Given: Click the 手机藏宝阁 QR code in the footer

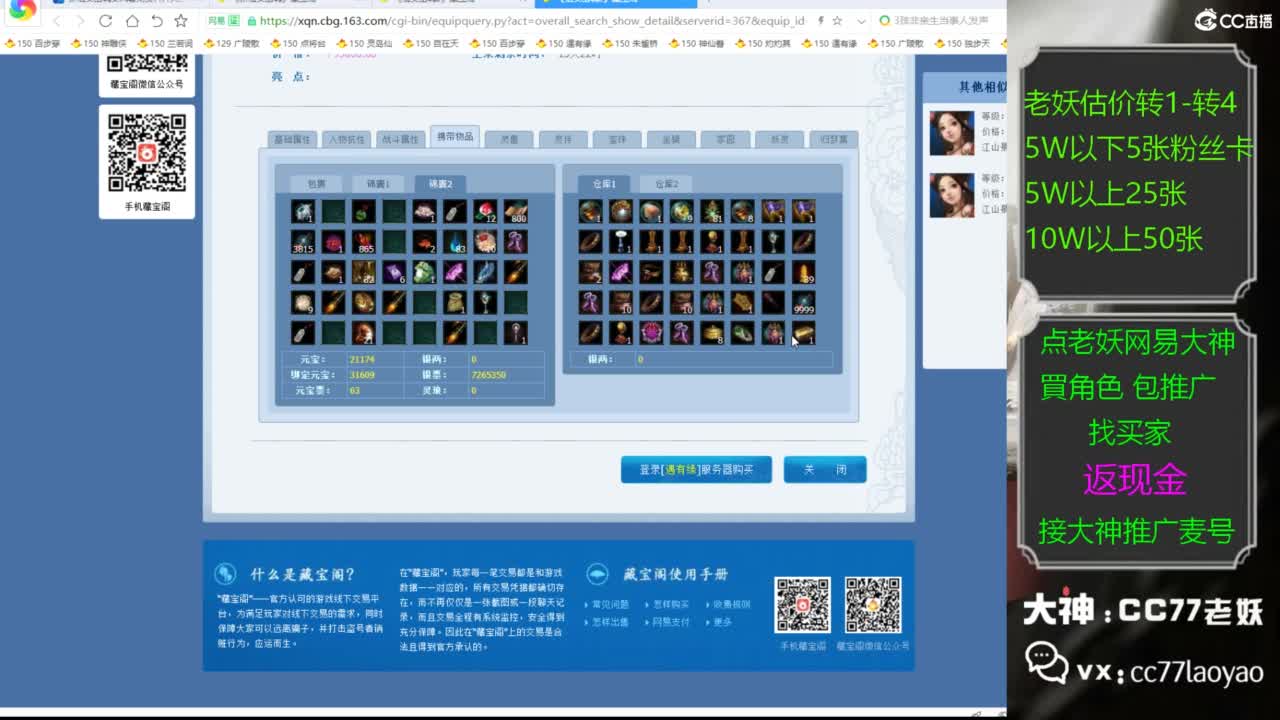Looking at the screenshot, I should pyautogui.click(x=802, y=605).
